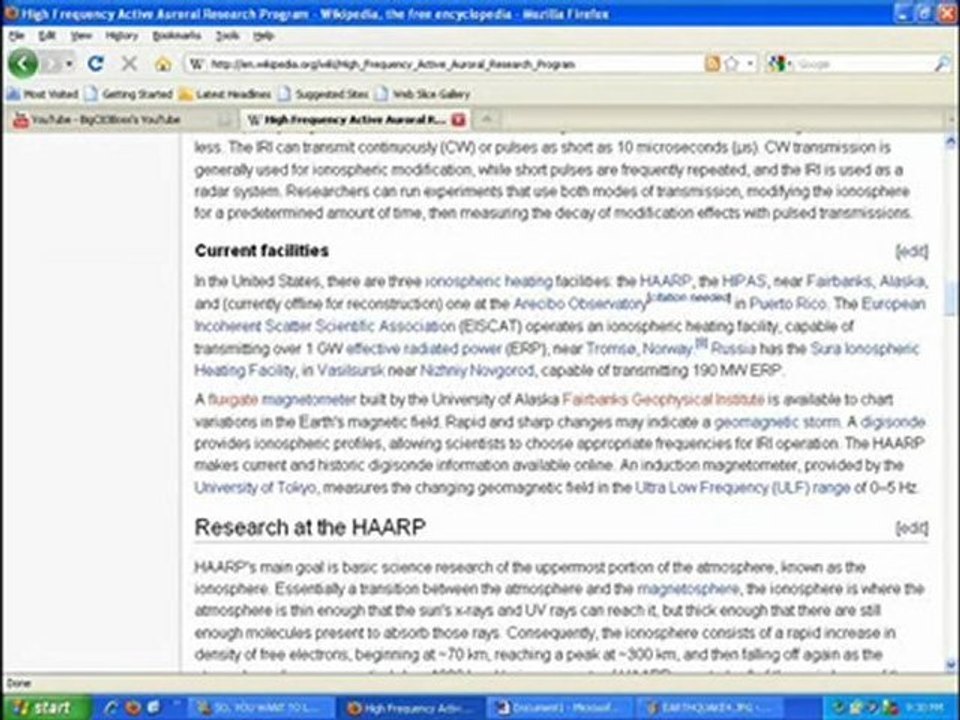Viewport: 960px width, 720px height.
Task: Launch Internet Explorer from Quick Launch
Action: click(x=111, y=708)
